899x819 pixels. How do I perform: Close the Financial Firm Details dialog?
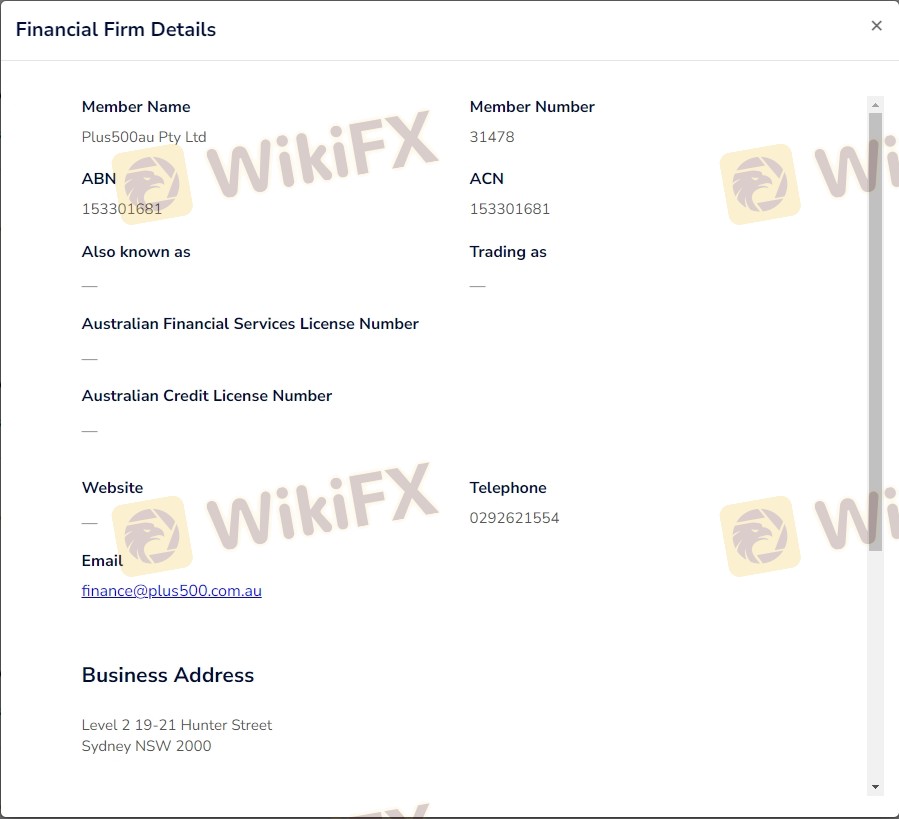876,26
